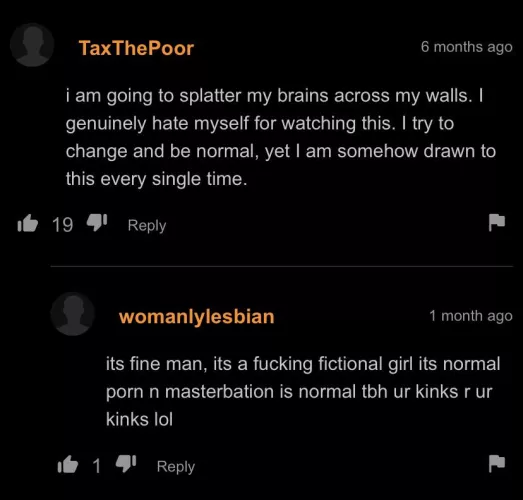Give womanlylesbian's reply a thumbs up
Image resolution: width=523 pixels, height=500 pixels.
(68, 464)
